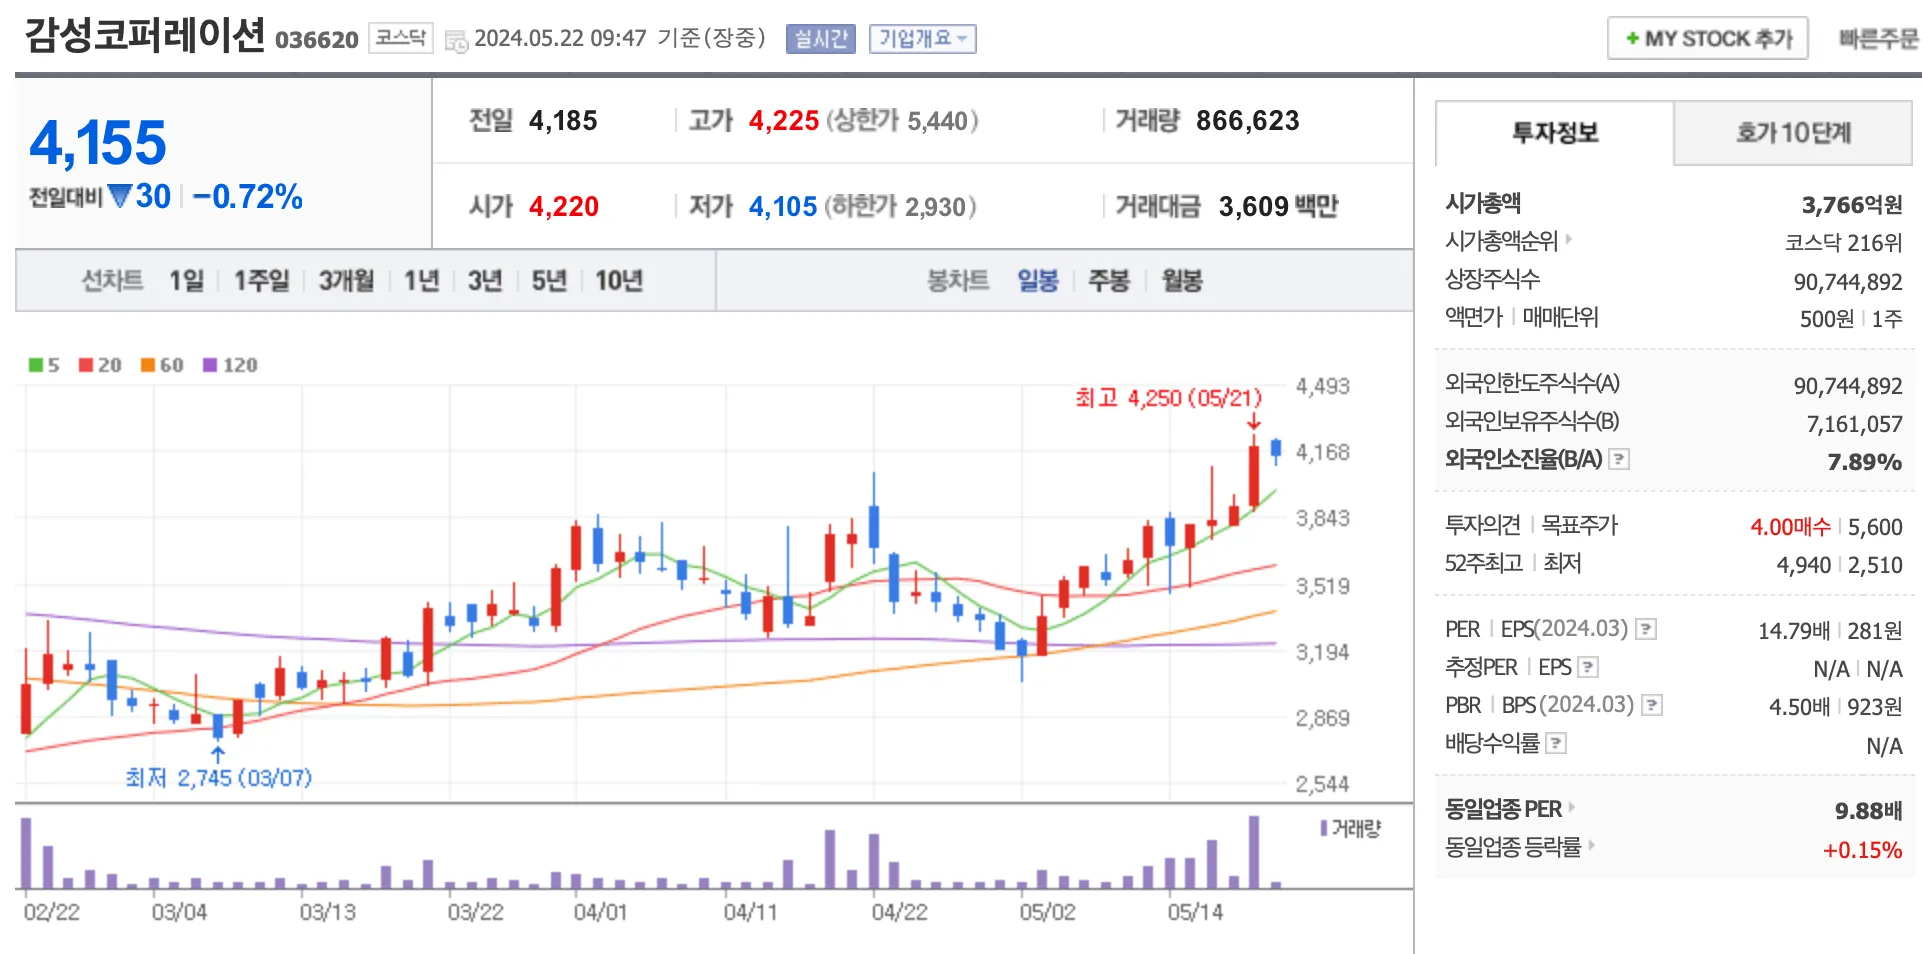Click the 코스닥 market badge
1922x954 pixels.
point(401,38)
